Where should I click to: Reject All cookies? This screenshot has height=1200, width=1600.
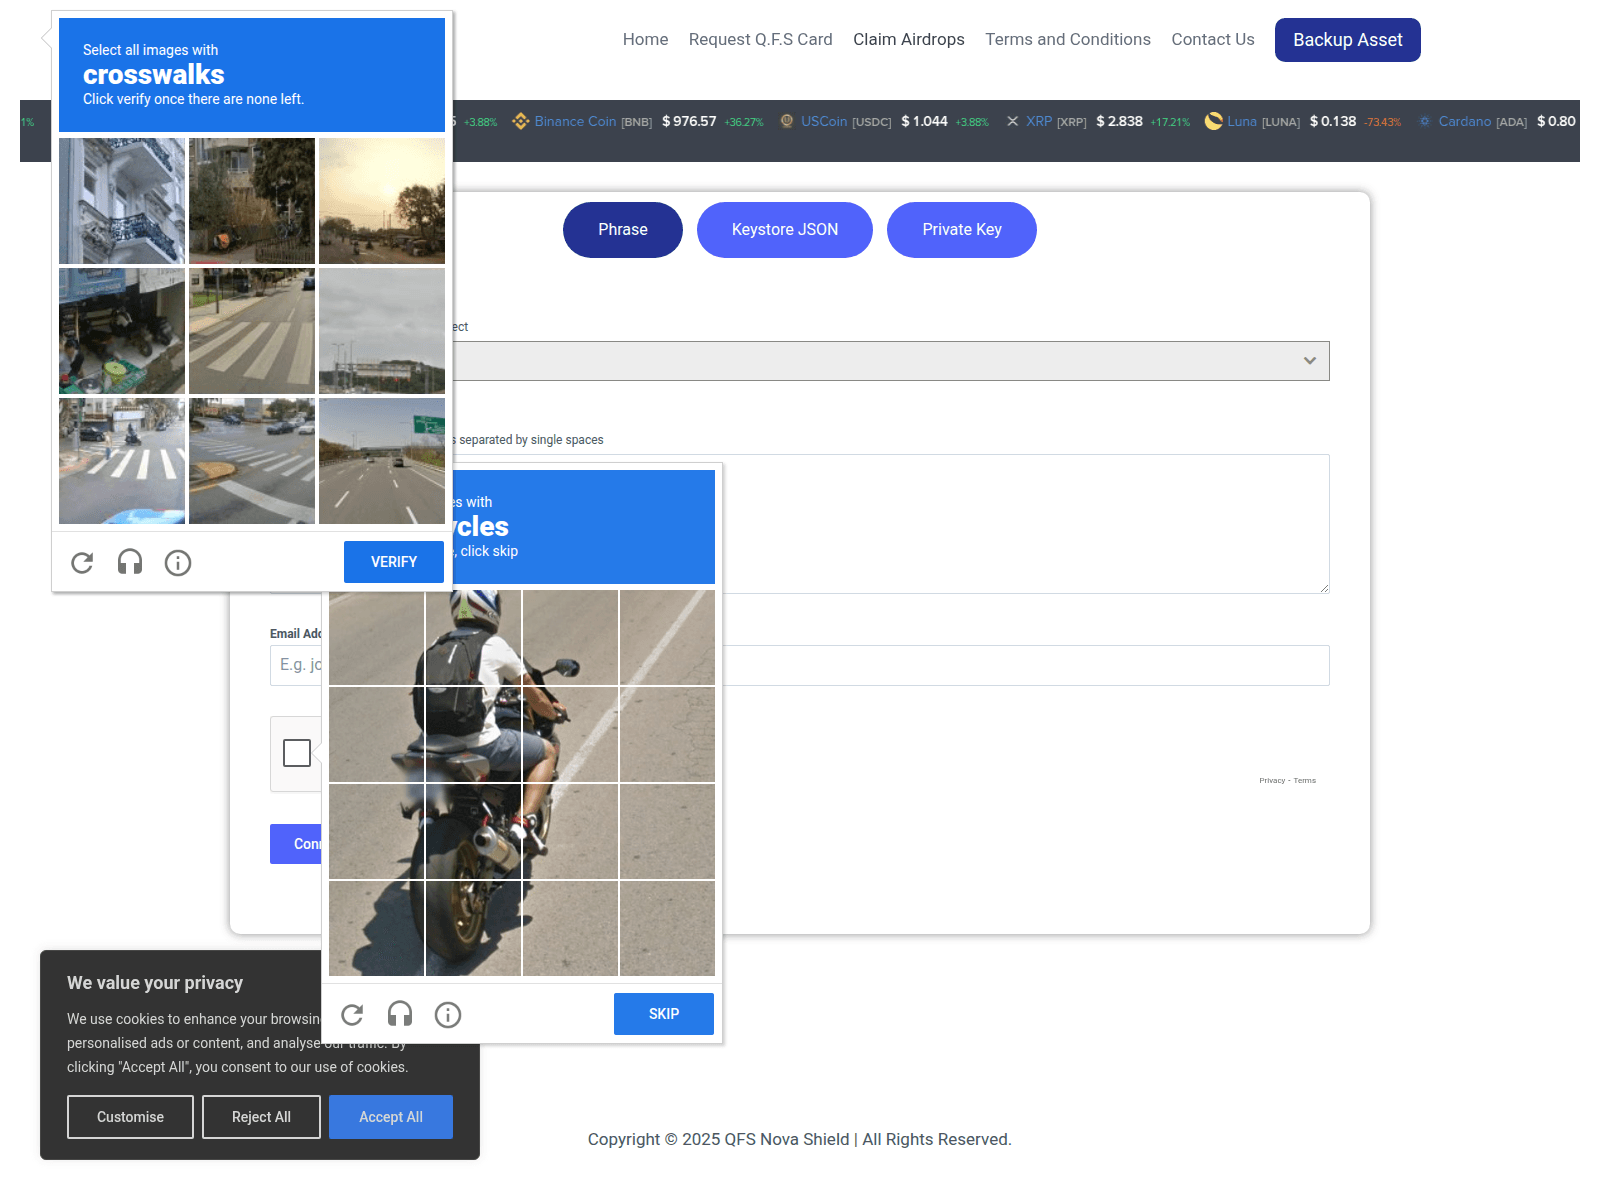tap(261, 1117)
